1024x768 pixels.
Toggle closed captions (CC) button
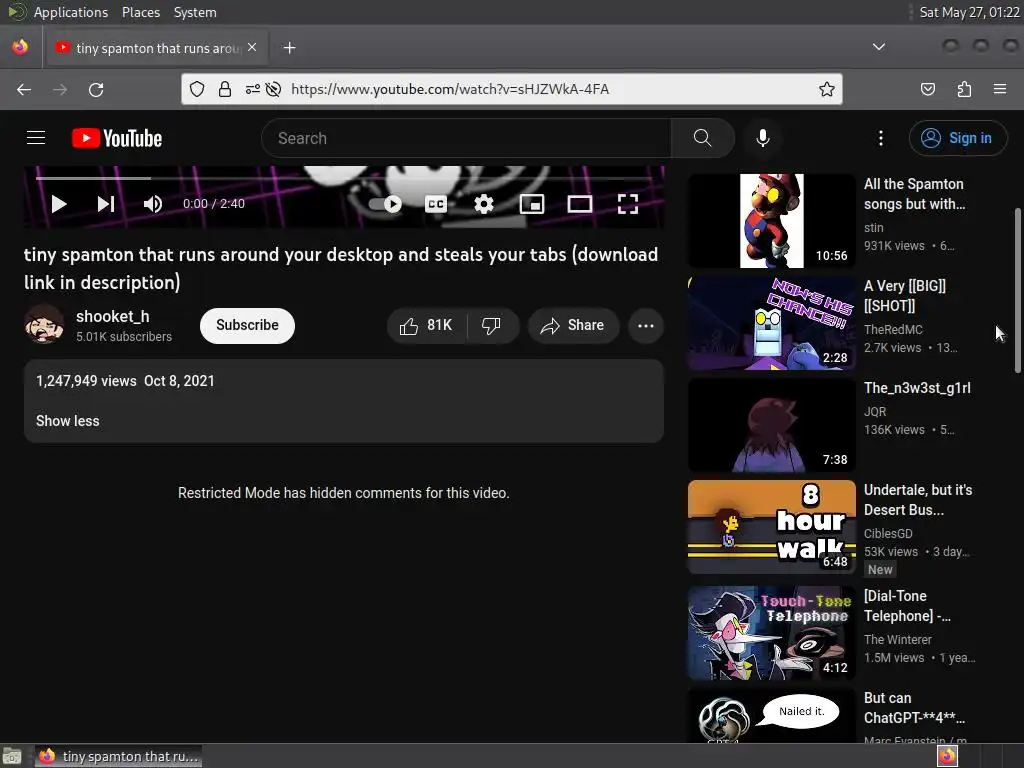point(436,204)
